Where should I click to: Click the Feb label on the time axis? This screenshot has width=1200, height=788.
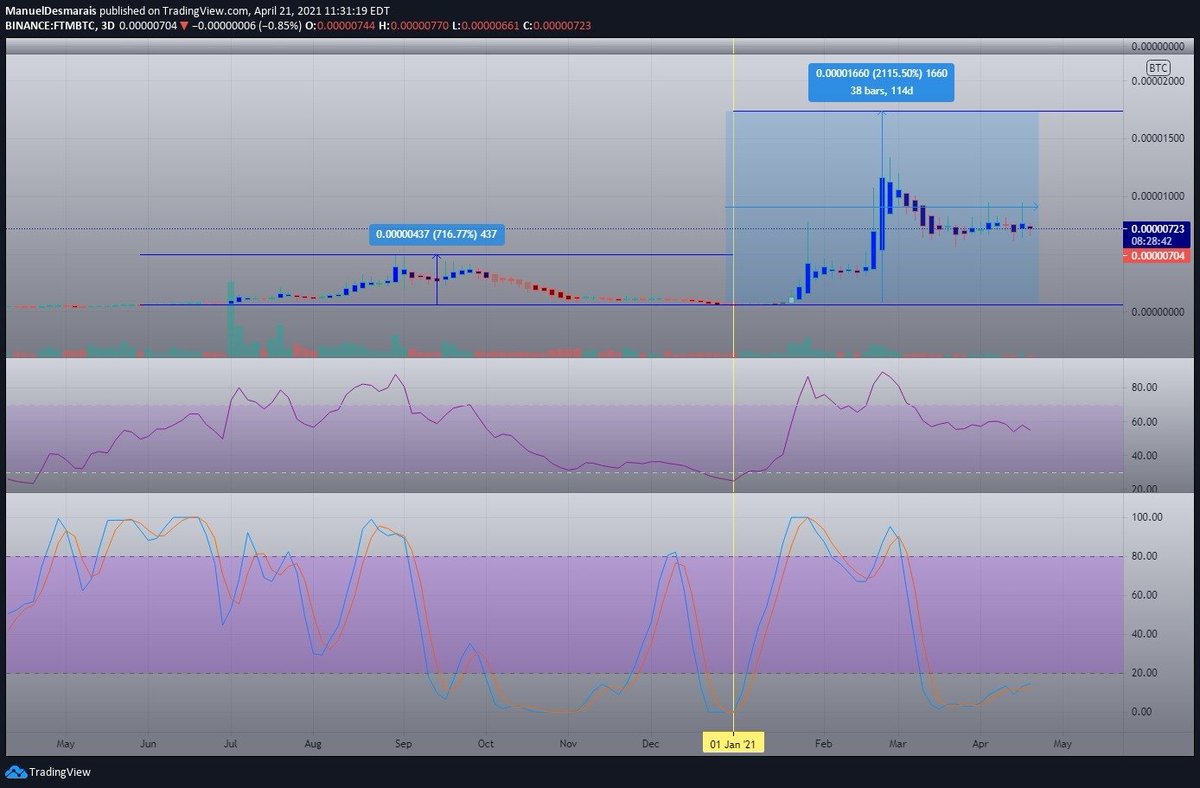[x=823, y=745]
